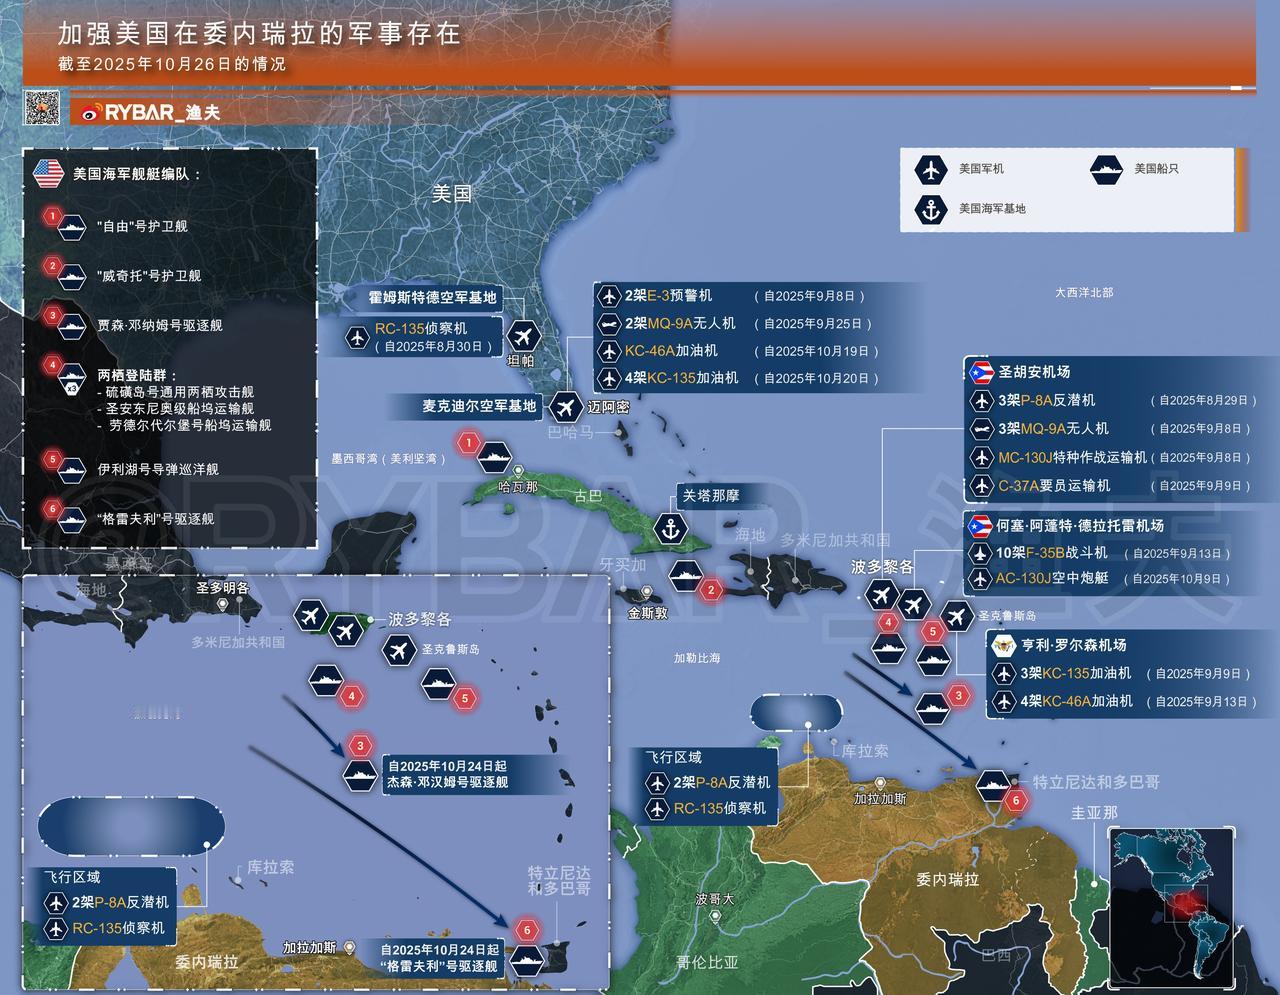Click the jet icon beside 10架F-35B战斗机
1280x995 pixels.
click(980, 553)
